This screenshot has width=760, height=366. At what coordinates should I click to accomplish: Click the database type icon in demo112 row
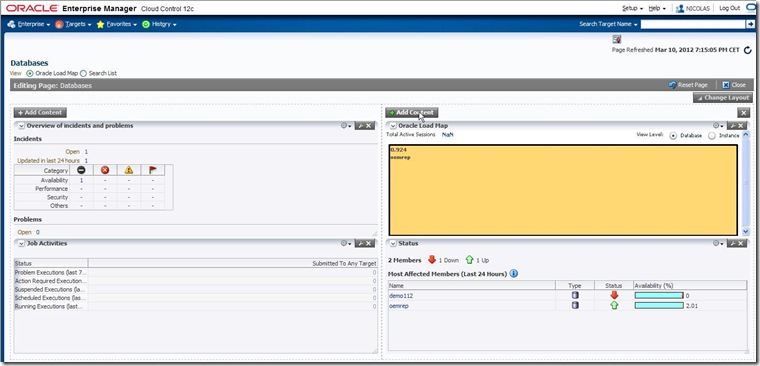(x=575, y=295)
